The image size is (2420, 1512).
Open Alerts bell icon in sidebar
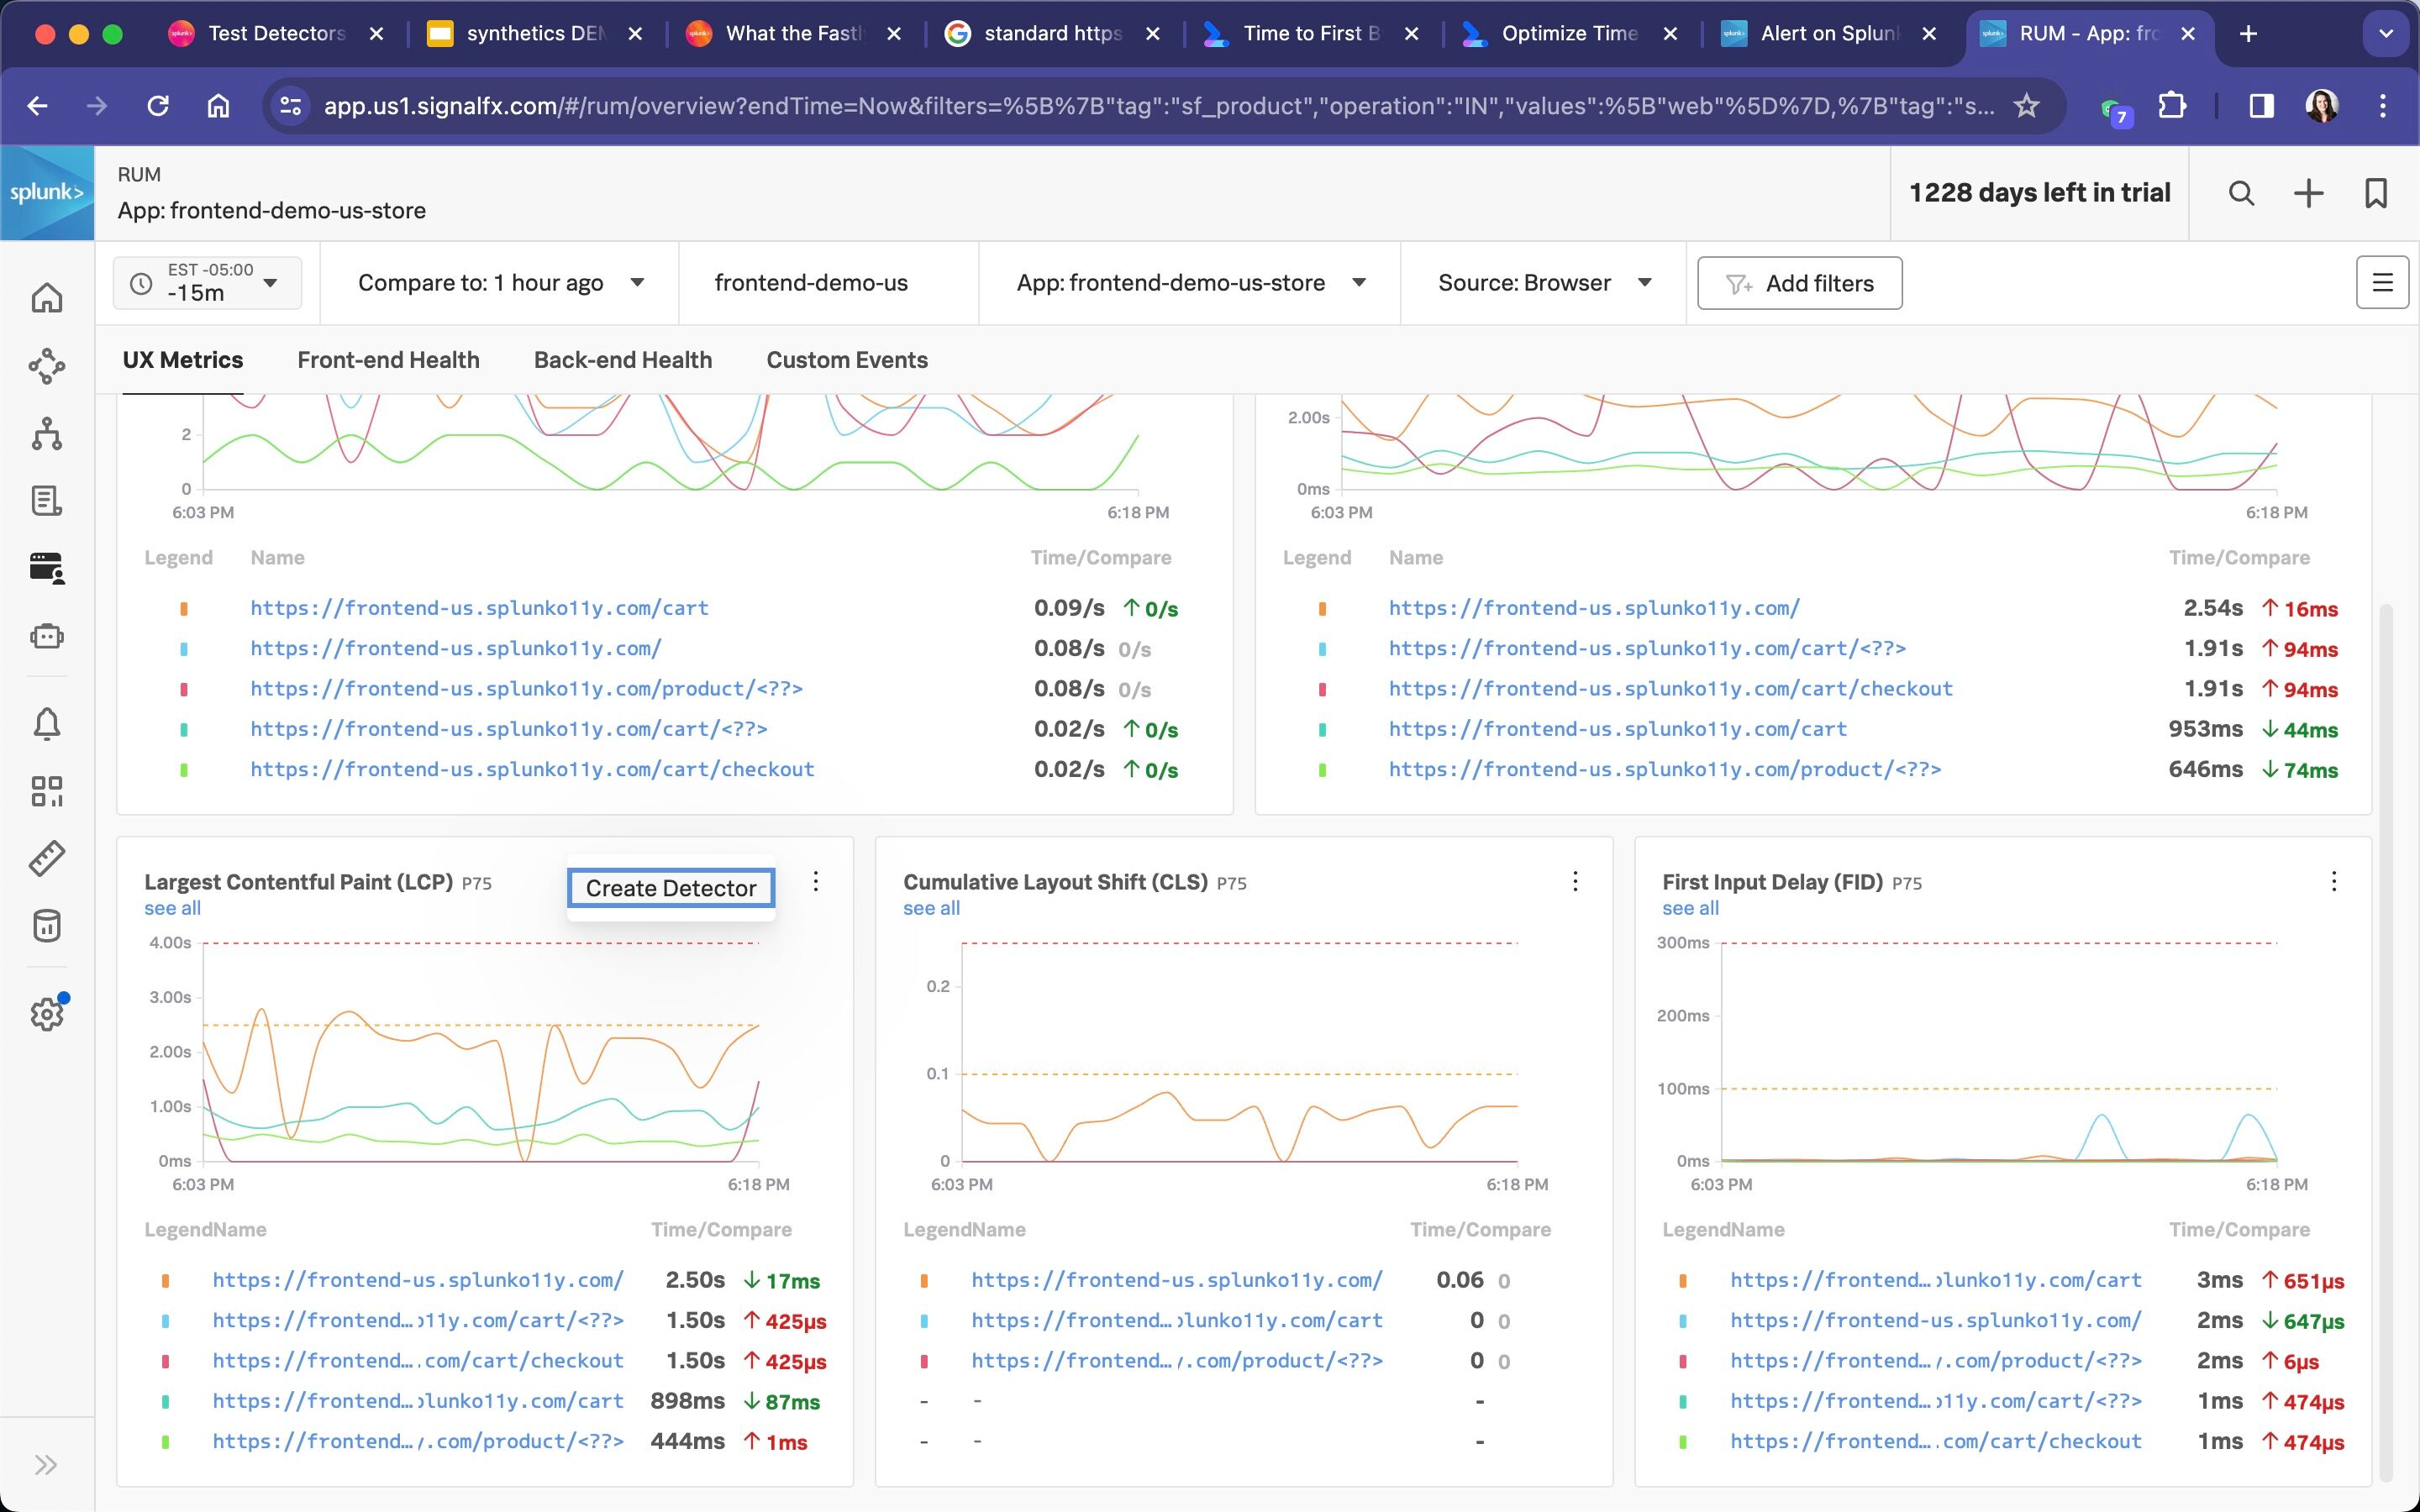coord(47,723)
